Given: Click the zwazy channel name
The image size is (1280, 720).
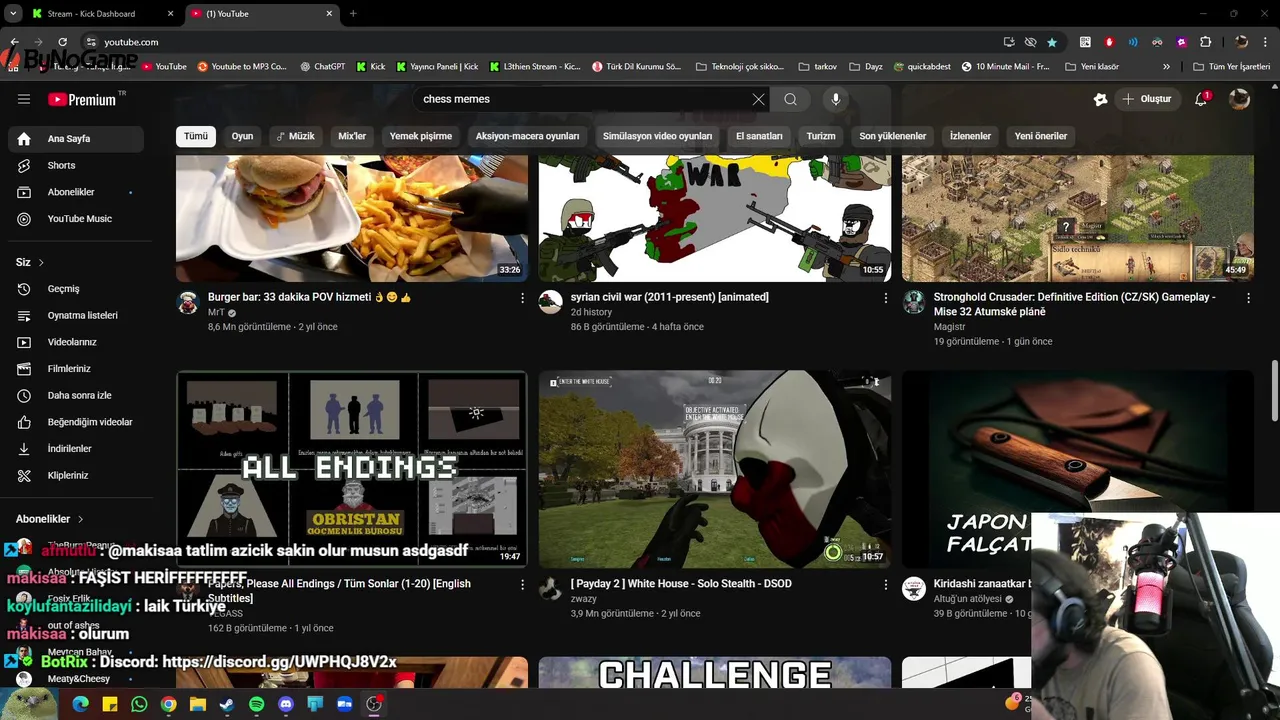Looking at the screenshot, I should pyautogui.click(x=583, y=599).
